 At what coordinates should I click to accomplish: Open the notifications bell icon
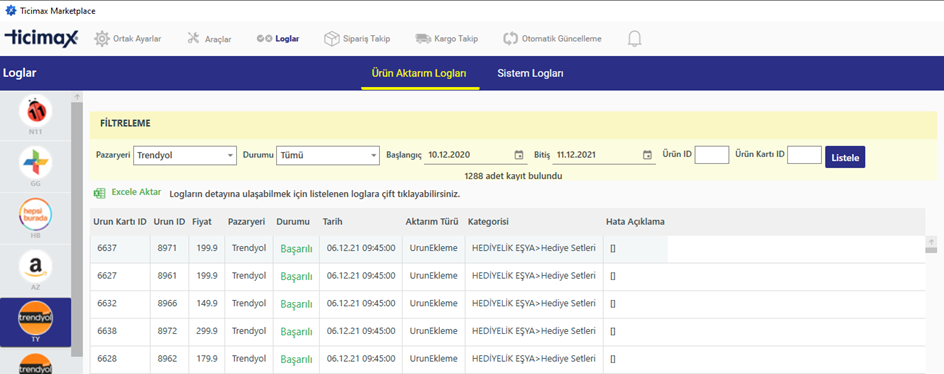tap(634, 39)
